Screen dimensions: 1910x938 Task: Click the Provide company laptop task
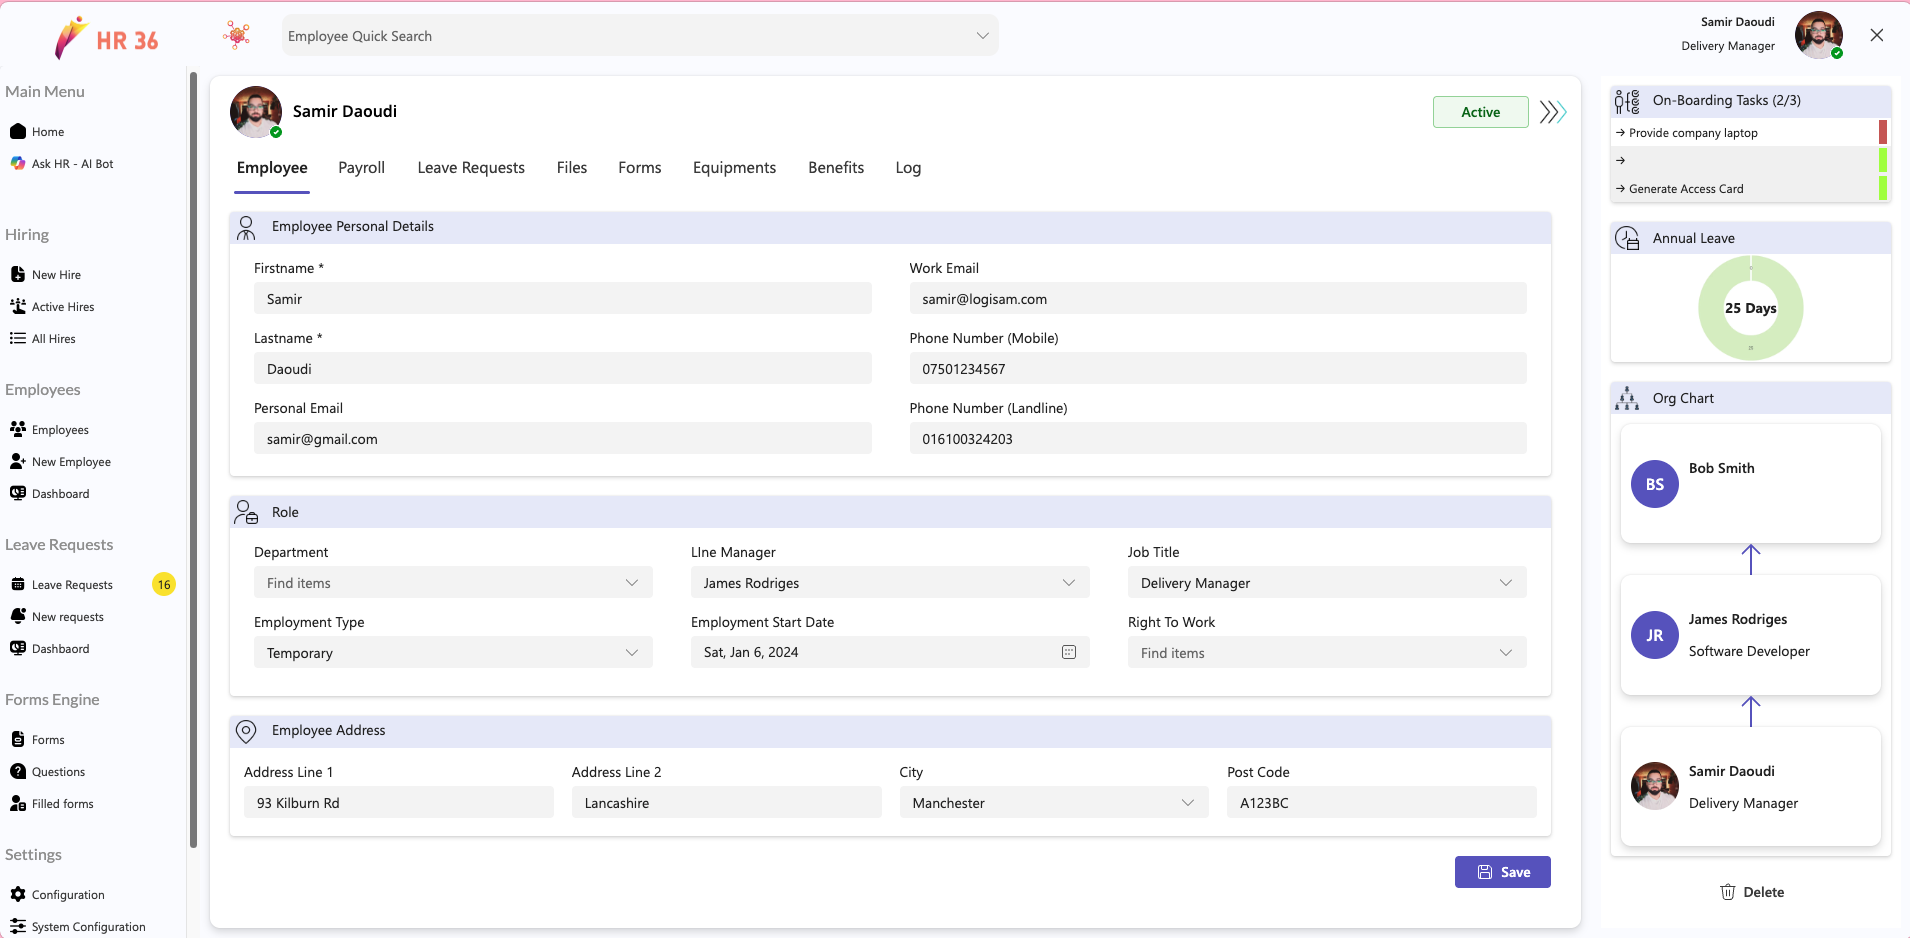[x=1693, y=133]
